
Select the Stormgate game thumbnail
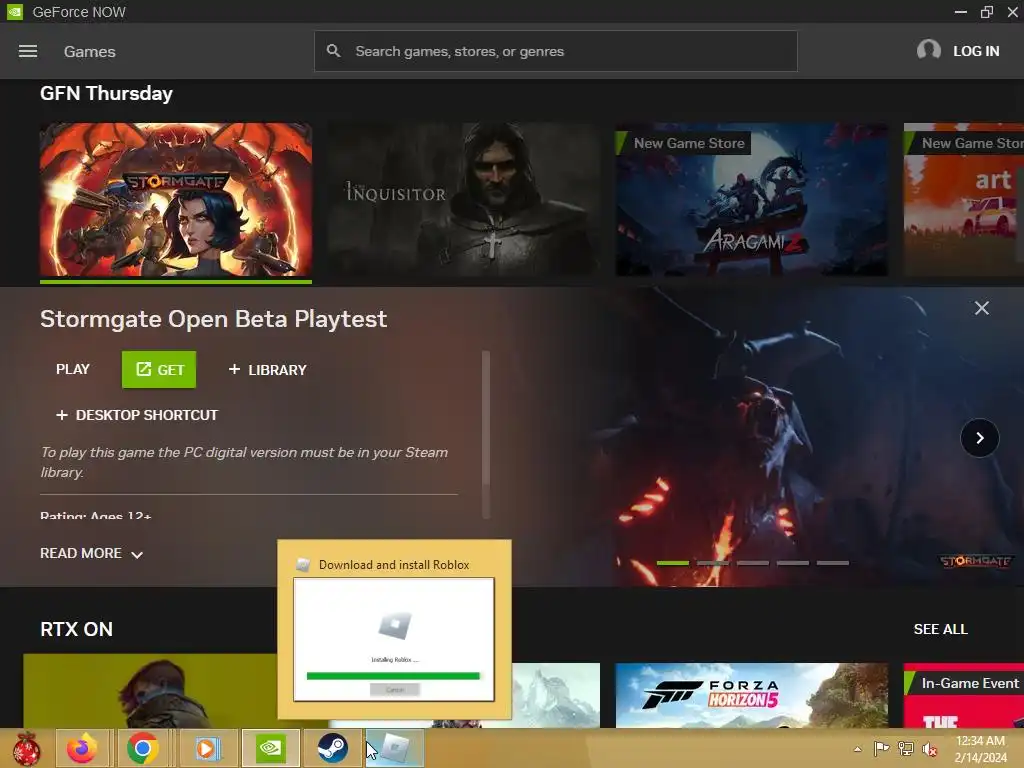pos(176,199)
